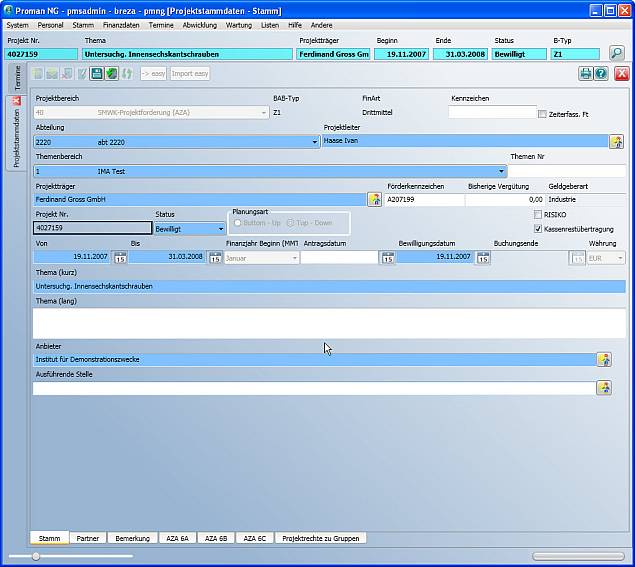
Task: Select the Bottom - Up radio button
Action: [237, 223]
